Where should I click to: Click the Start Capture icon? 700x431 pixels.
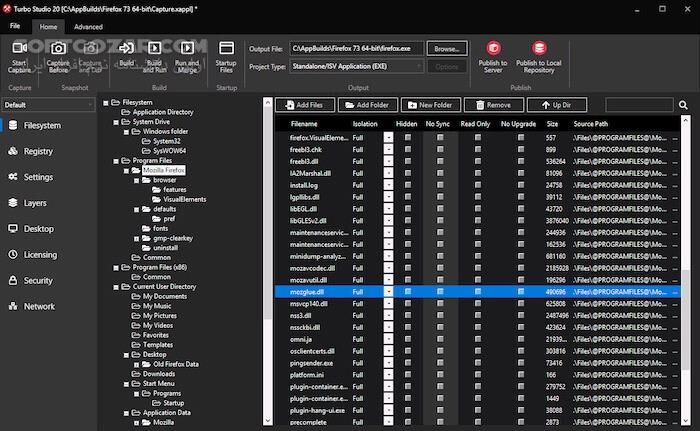pyautogui.click(x=21, y=49)
